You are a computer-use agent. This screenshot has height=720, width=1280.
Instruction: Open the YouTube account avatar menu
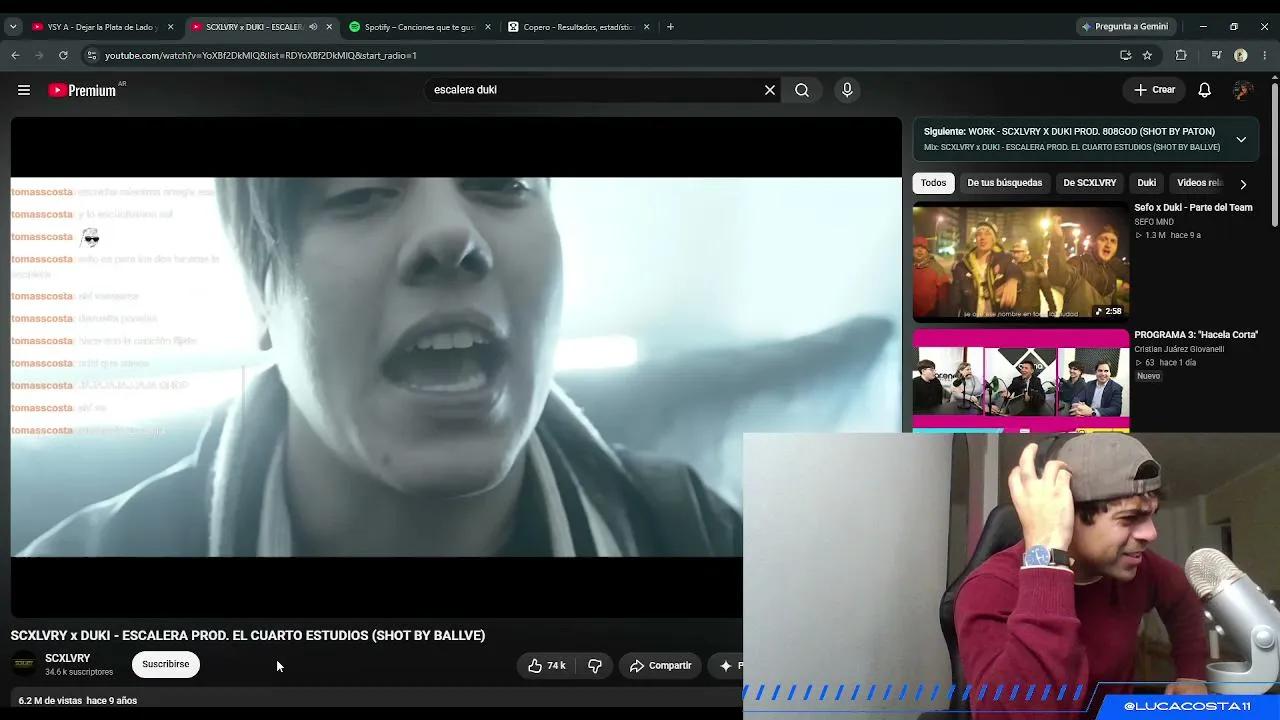(x=1244, y=90)
